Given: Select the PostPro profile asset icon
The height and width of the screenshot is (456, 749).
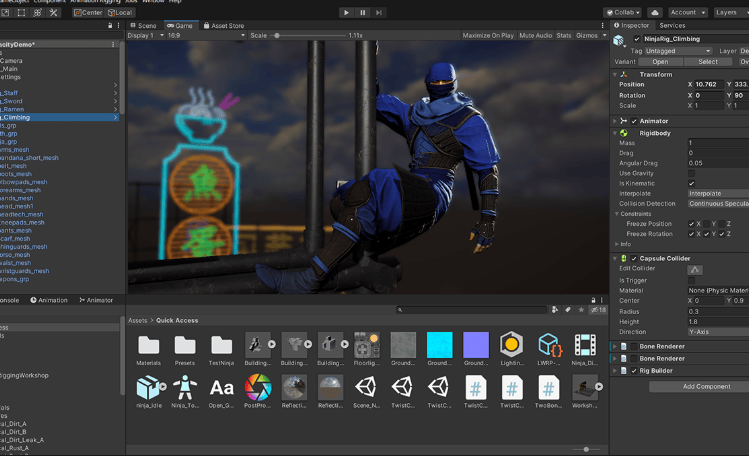Looking at the screenshot, I should click(x=258, y=387).
